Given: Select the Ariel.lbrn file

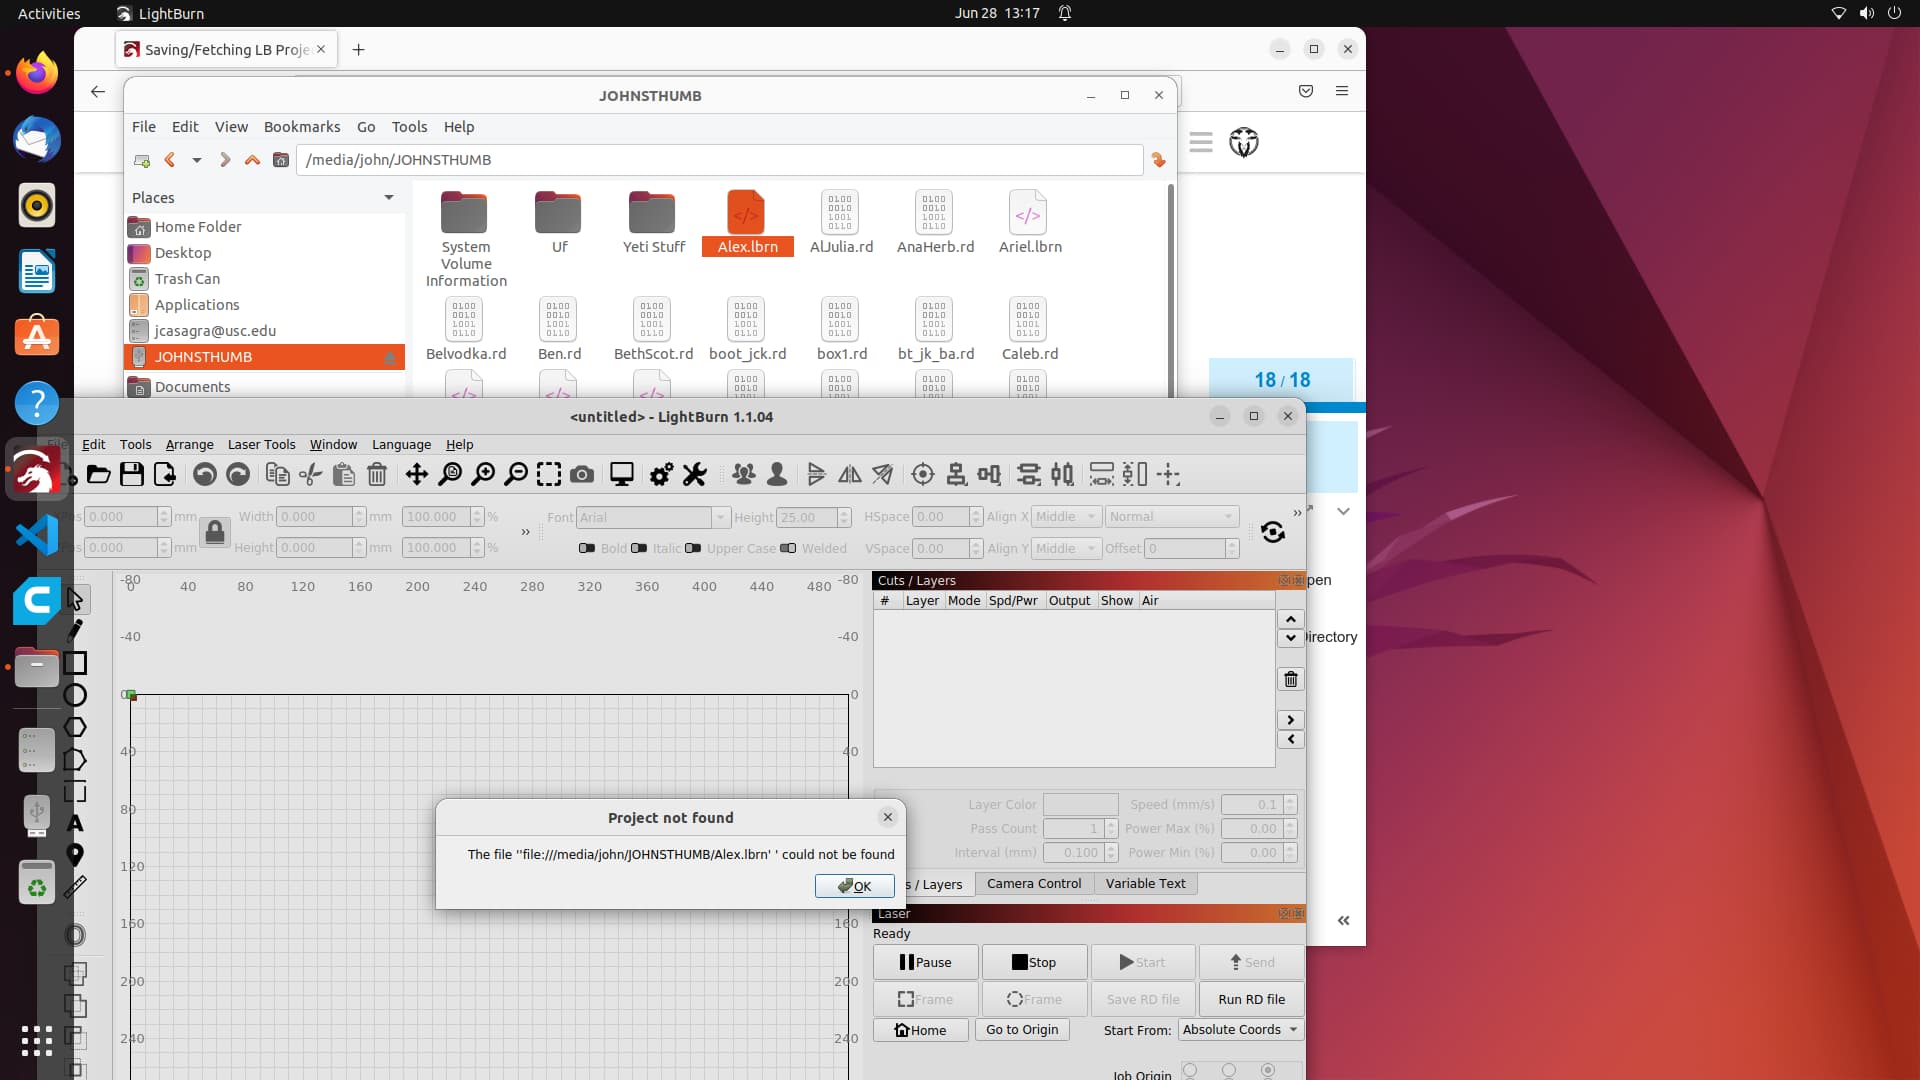Looking at the screenshot, I should 1030,224.
